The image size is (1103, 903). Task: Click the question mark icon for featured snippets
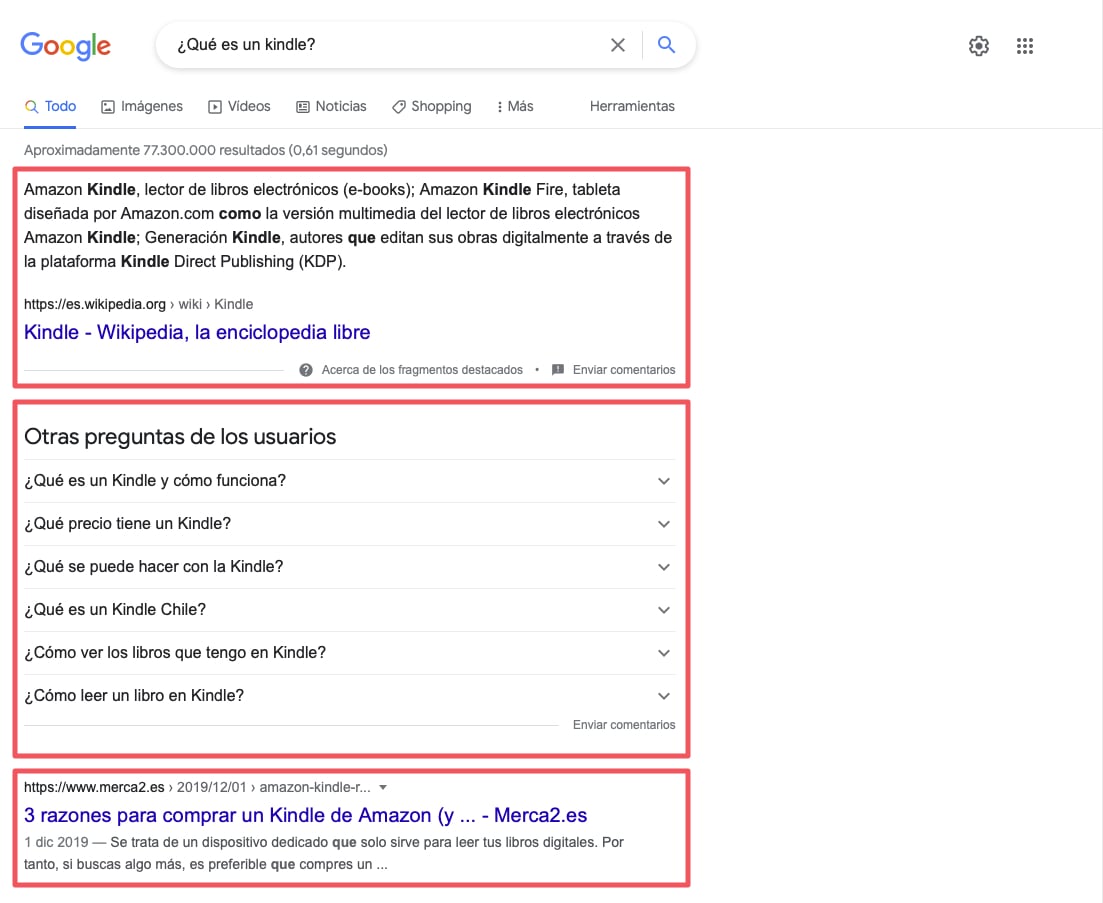[305, 370]
